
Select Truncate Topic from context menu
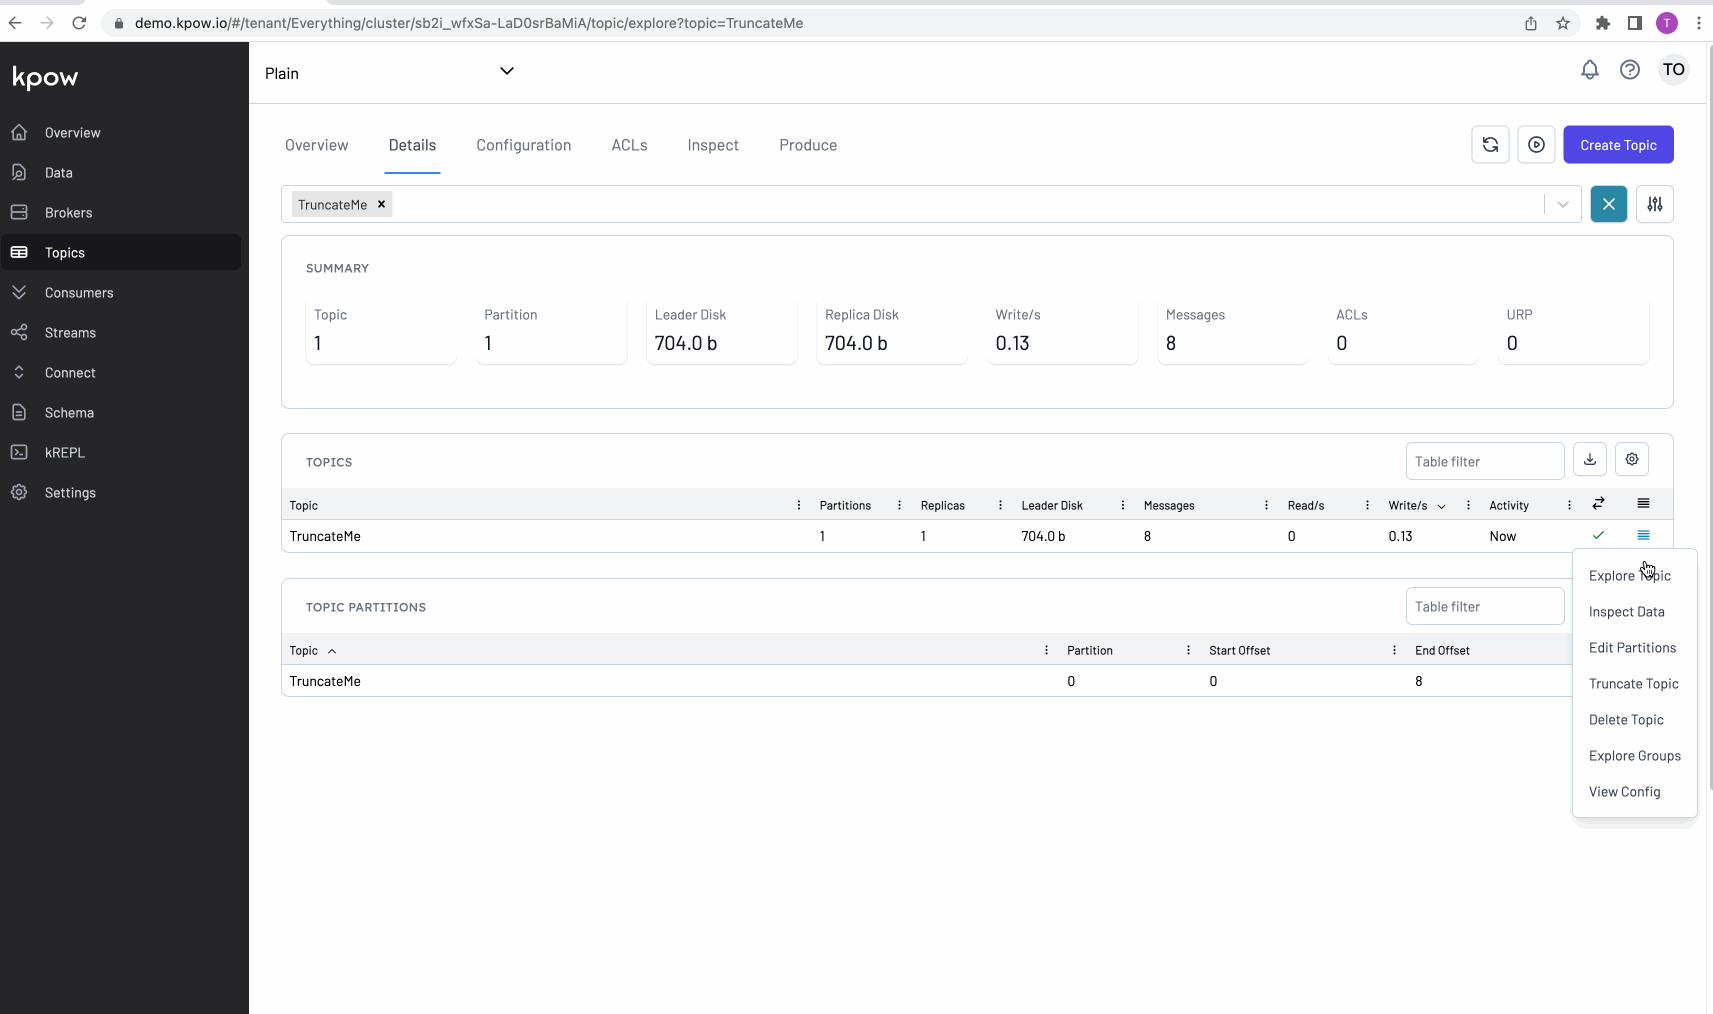point(1633,684)
